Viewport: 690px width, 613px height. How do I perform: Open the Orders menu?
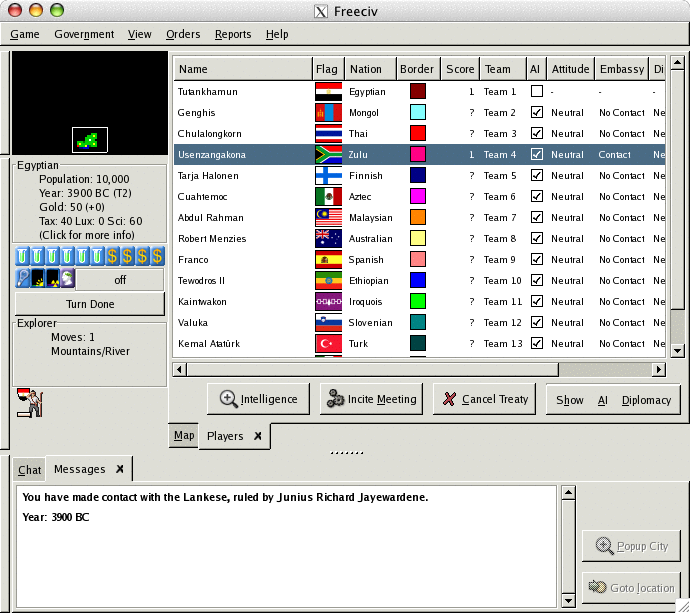pos(183,34)
